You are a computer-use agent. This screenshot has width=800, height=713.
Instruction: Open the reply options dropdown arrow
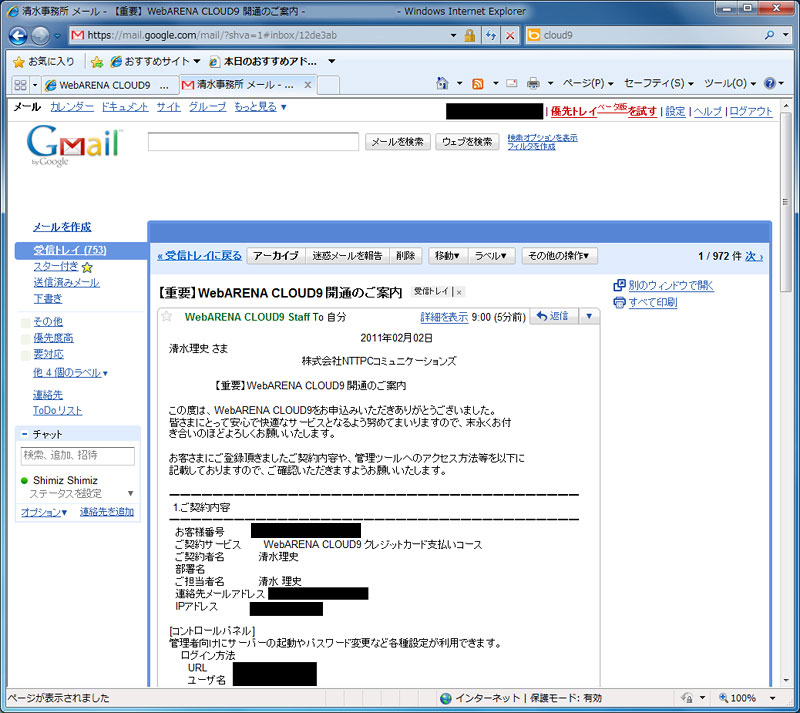pyautogui.click(x=589, y=316)
